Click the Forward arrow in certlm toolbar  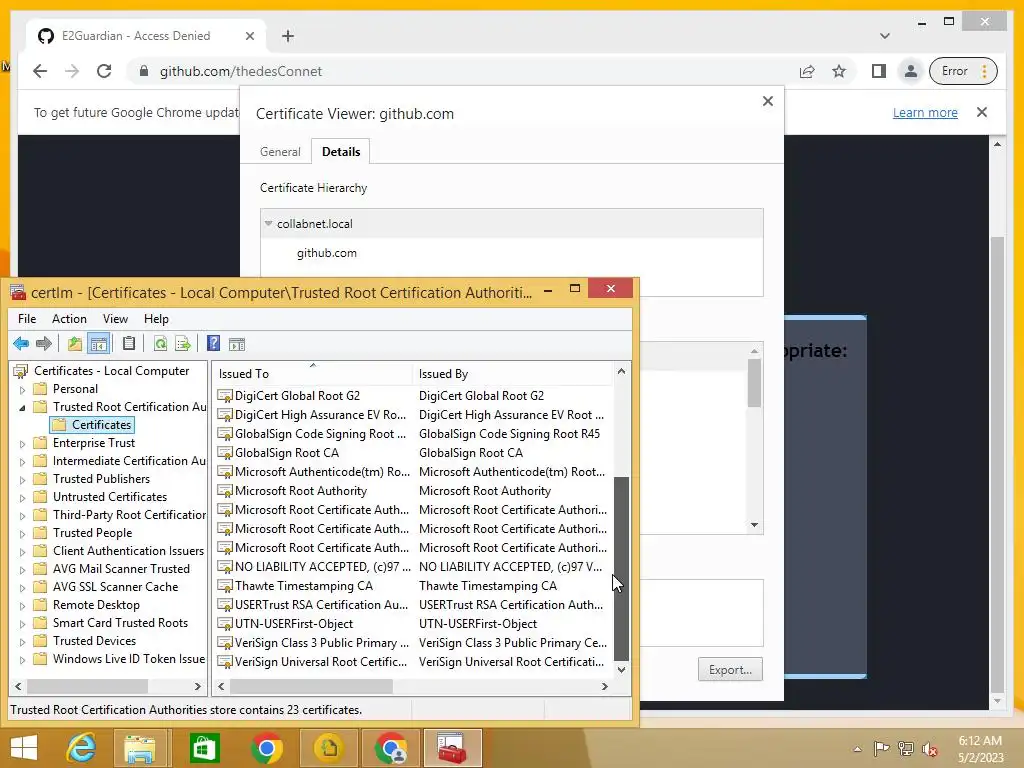click(44, 344)
